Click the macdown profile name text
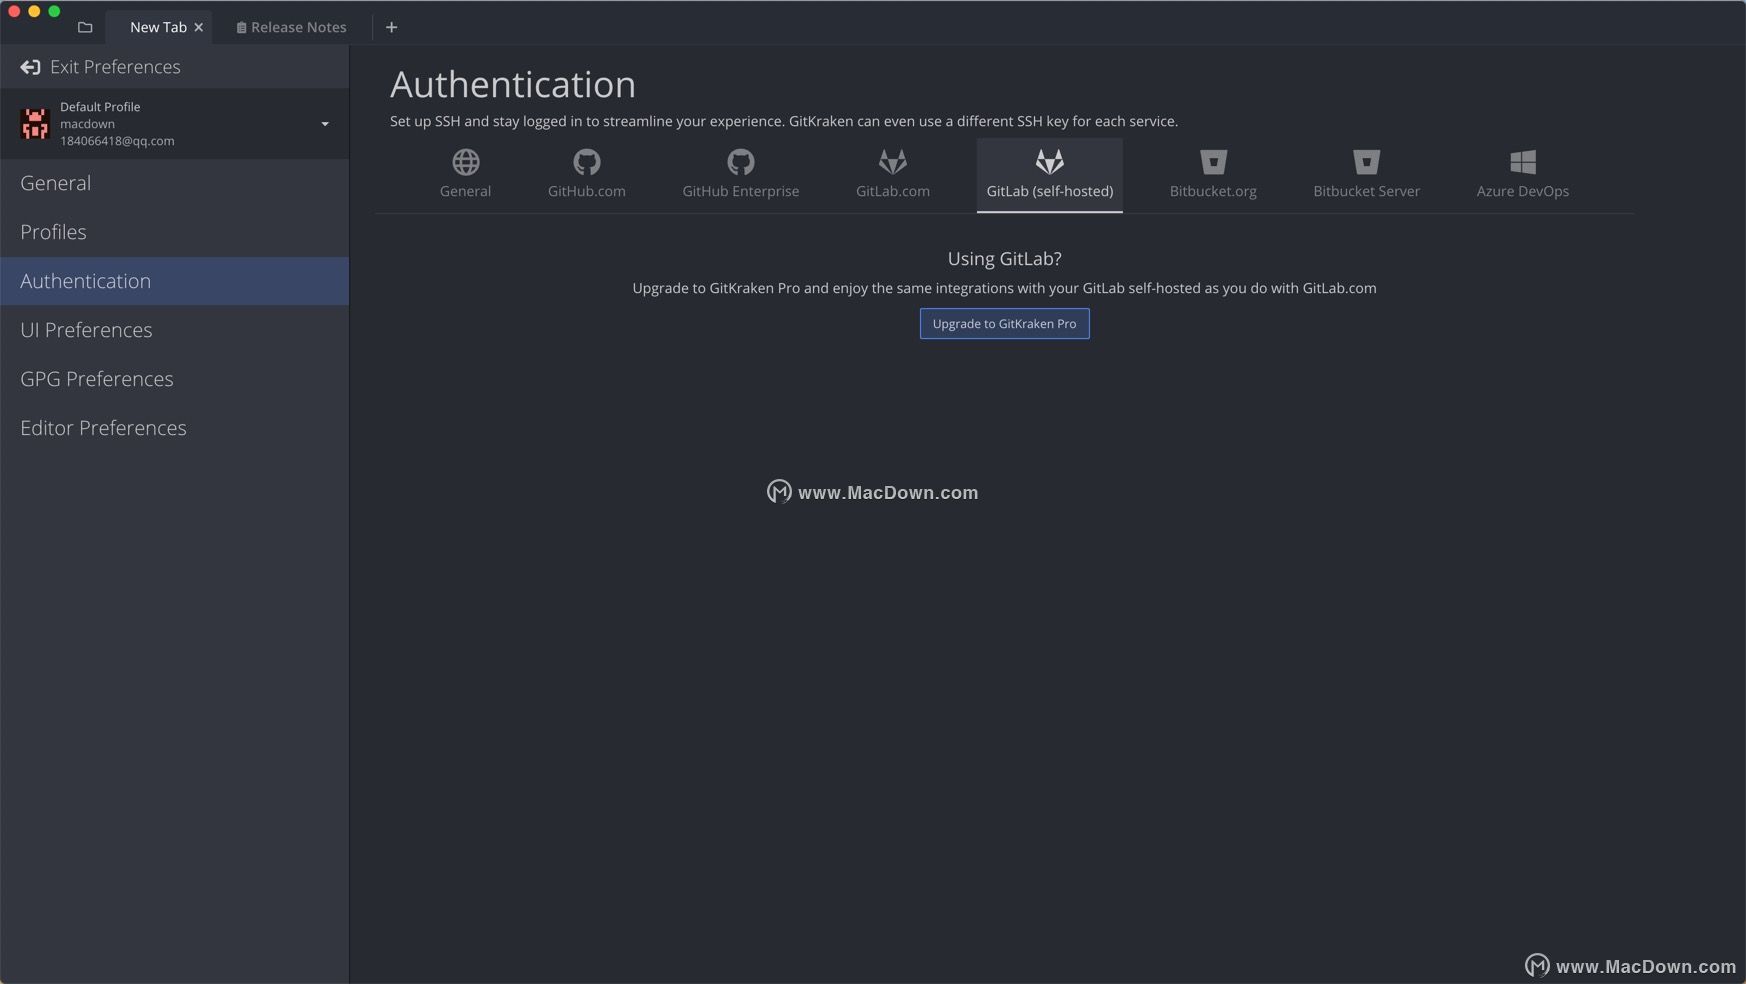 tap(87, 124)
